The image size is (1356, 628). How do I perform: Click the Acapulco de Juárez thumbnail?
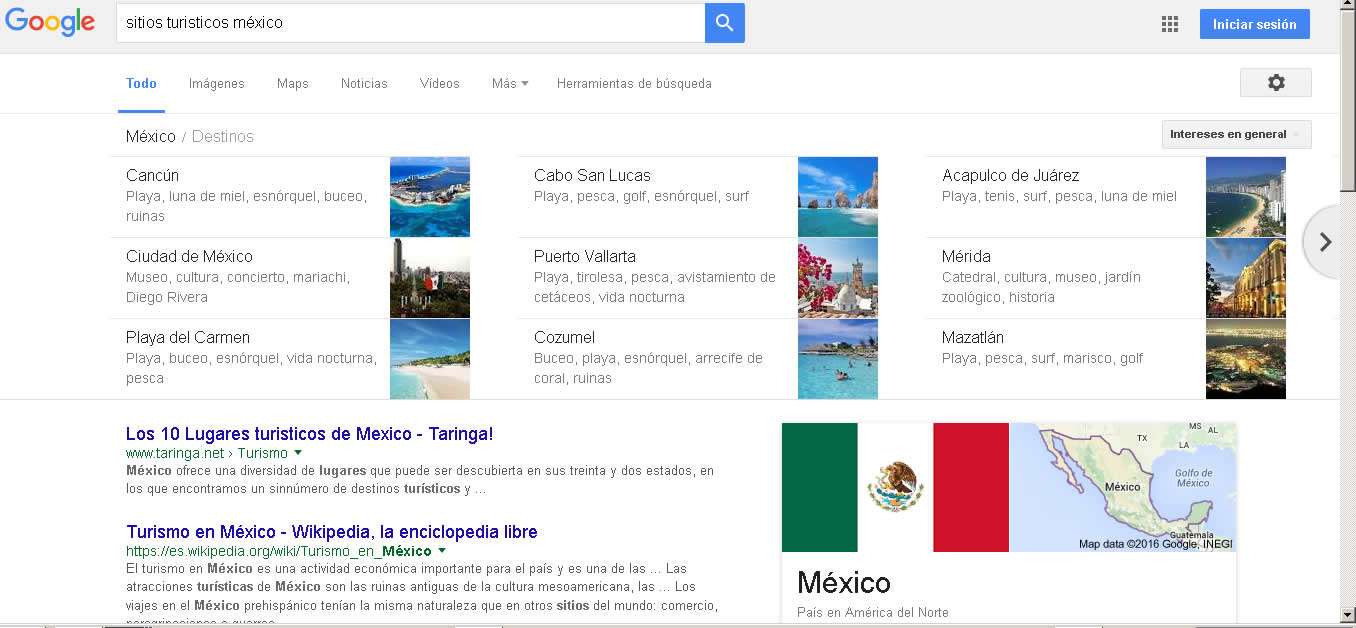[1246, 197]
